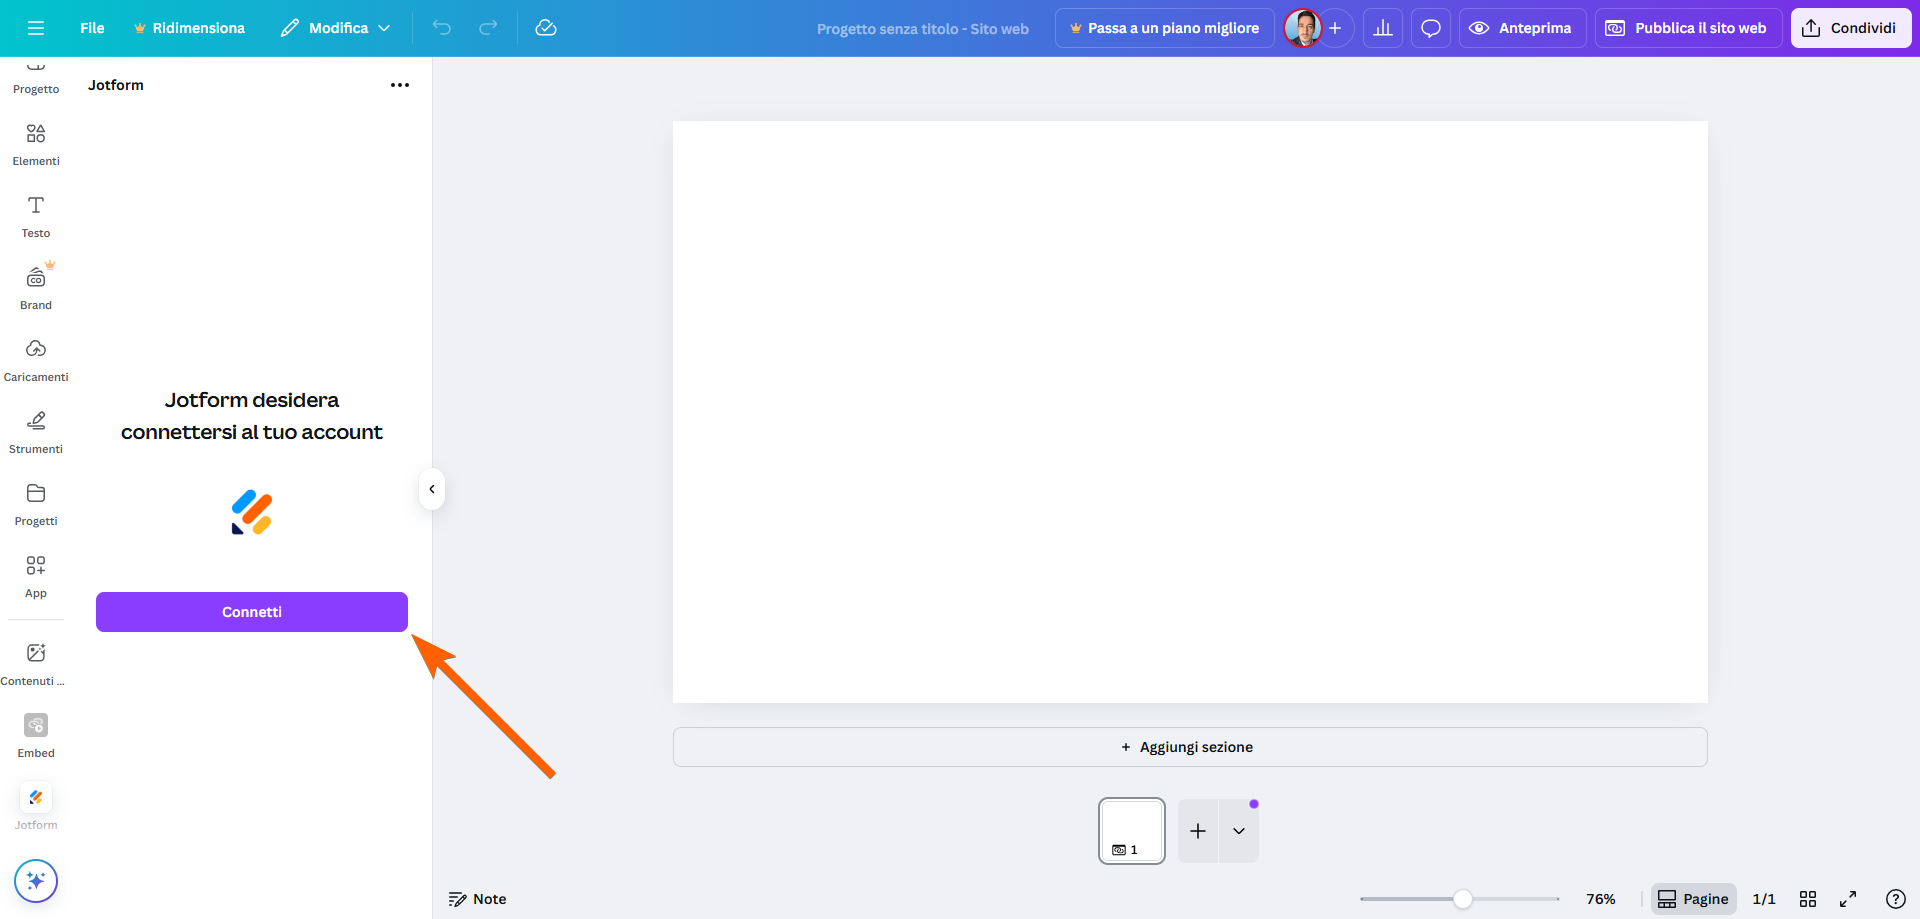This screenshot has height=919, width=1920.
Task: Open the Caricamenti uploads panel
Action: pos(36,360)
